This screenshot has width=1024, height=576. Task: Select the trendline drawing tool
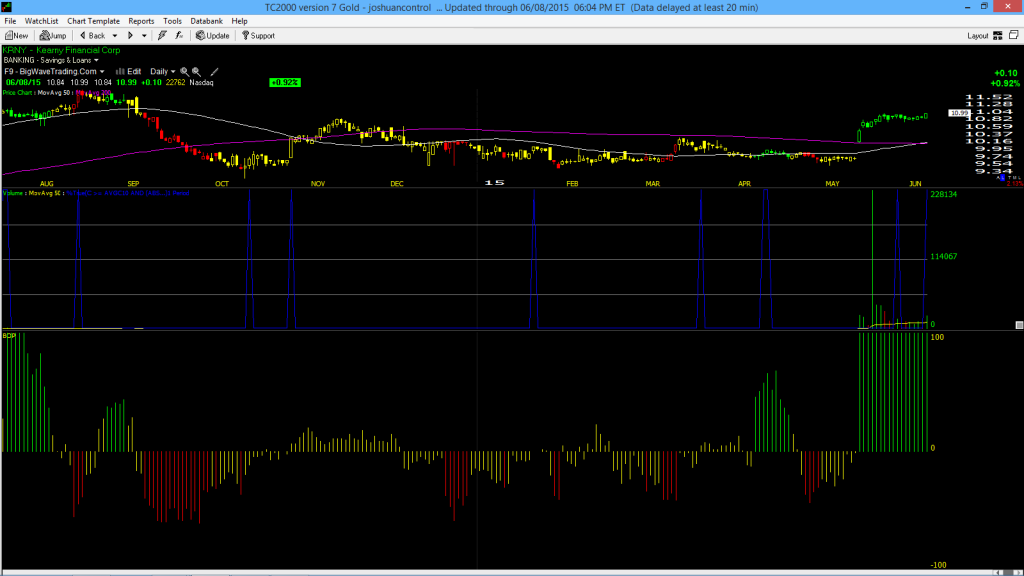[214, 71]
